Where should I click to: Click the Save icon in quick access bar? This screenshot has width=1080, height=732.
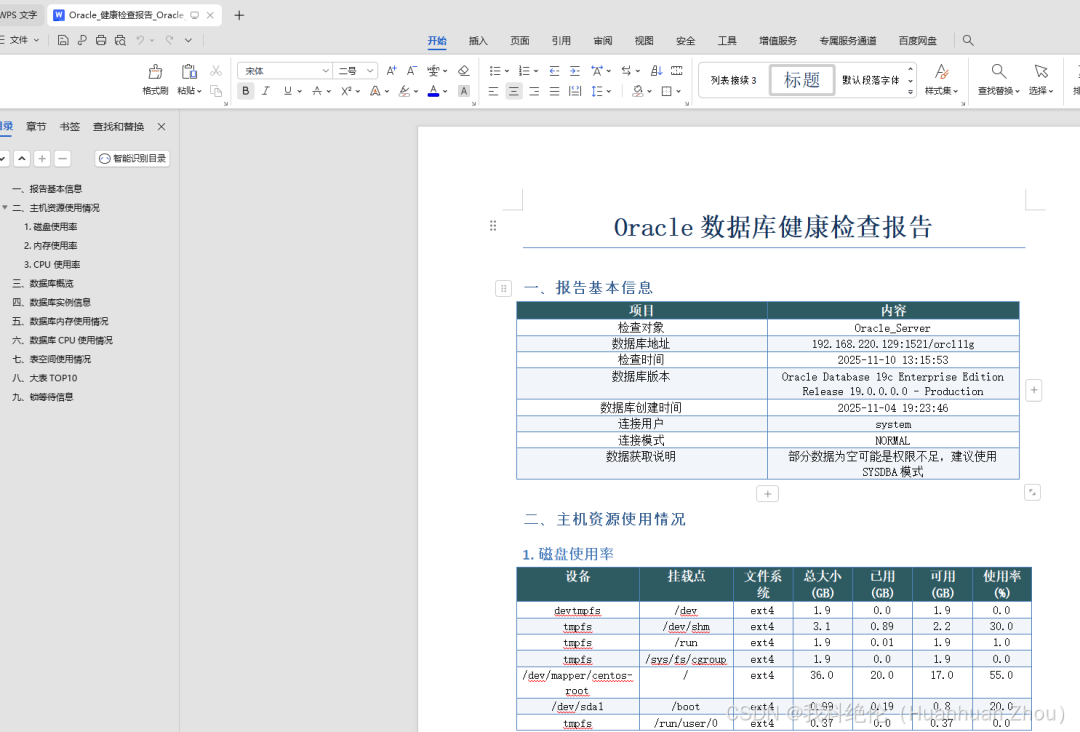click(63, 41)
